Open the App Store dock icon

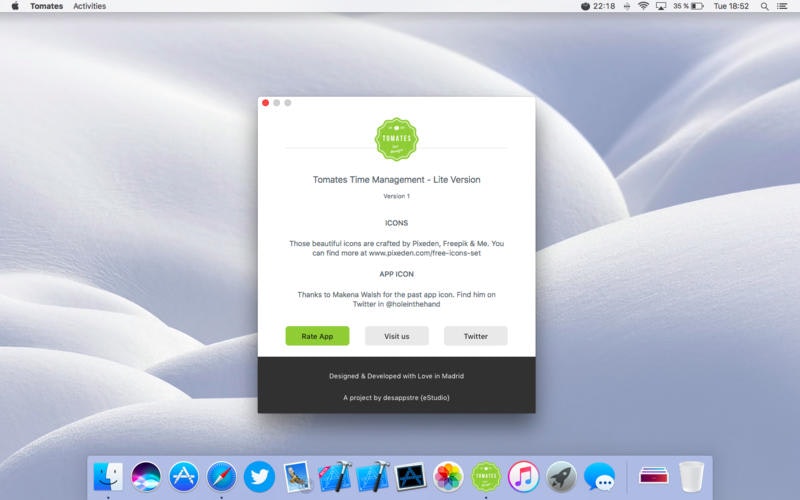click(x=184, y=476)
